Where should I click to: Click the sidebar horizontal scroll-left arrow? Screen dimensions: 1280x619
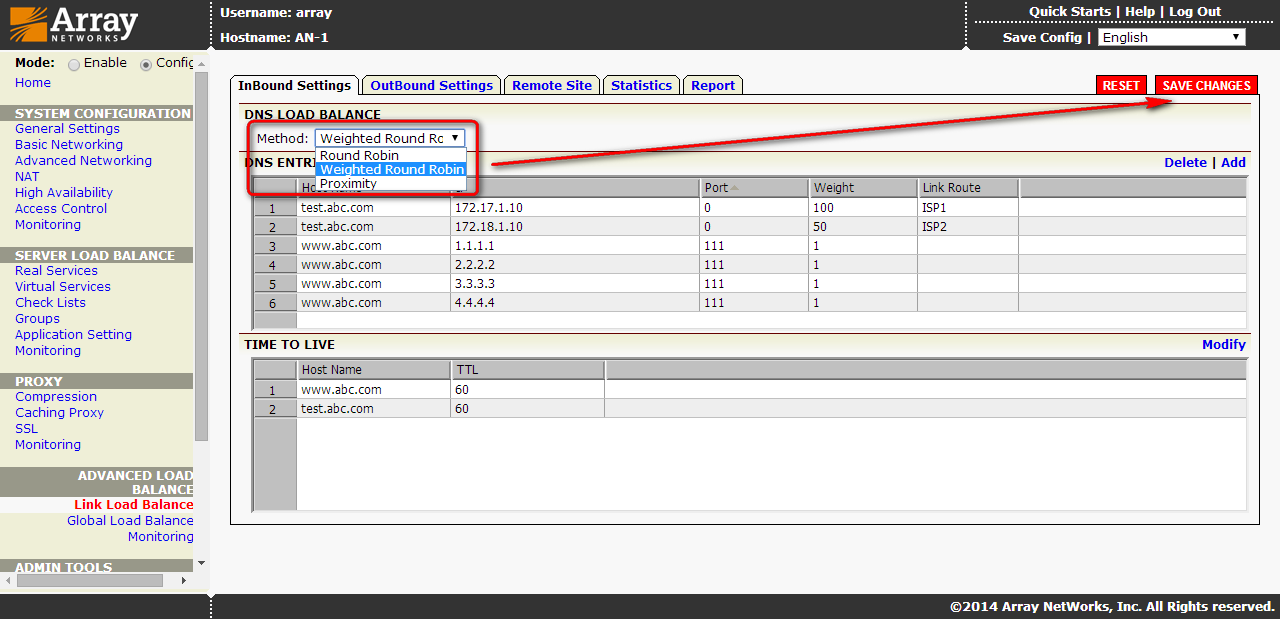(x=8, y=580)
